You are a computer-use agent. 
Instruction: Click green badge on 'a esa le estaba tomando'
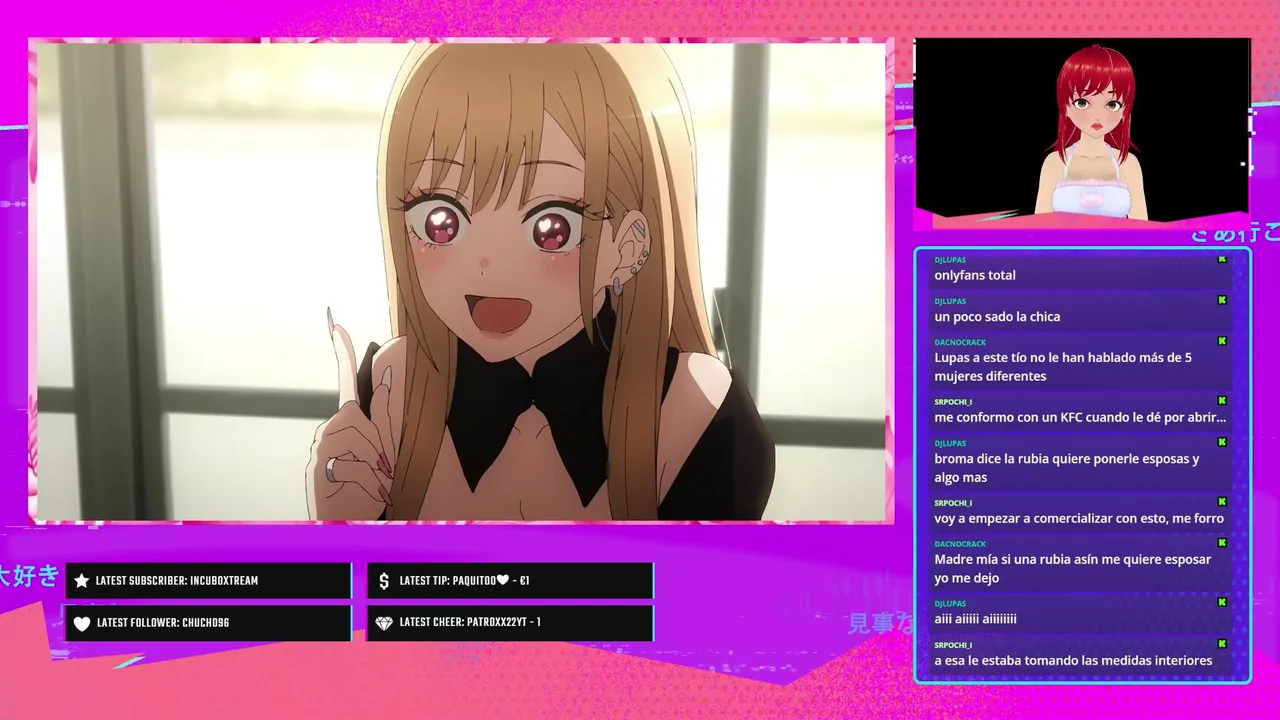pyautogui.click(x=1222, y=644)
